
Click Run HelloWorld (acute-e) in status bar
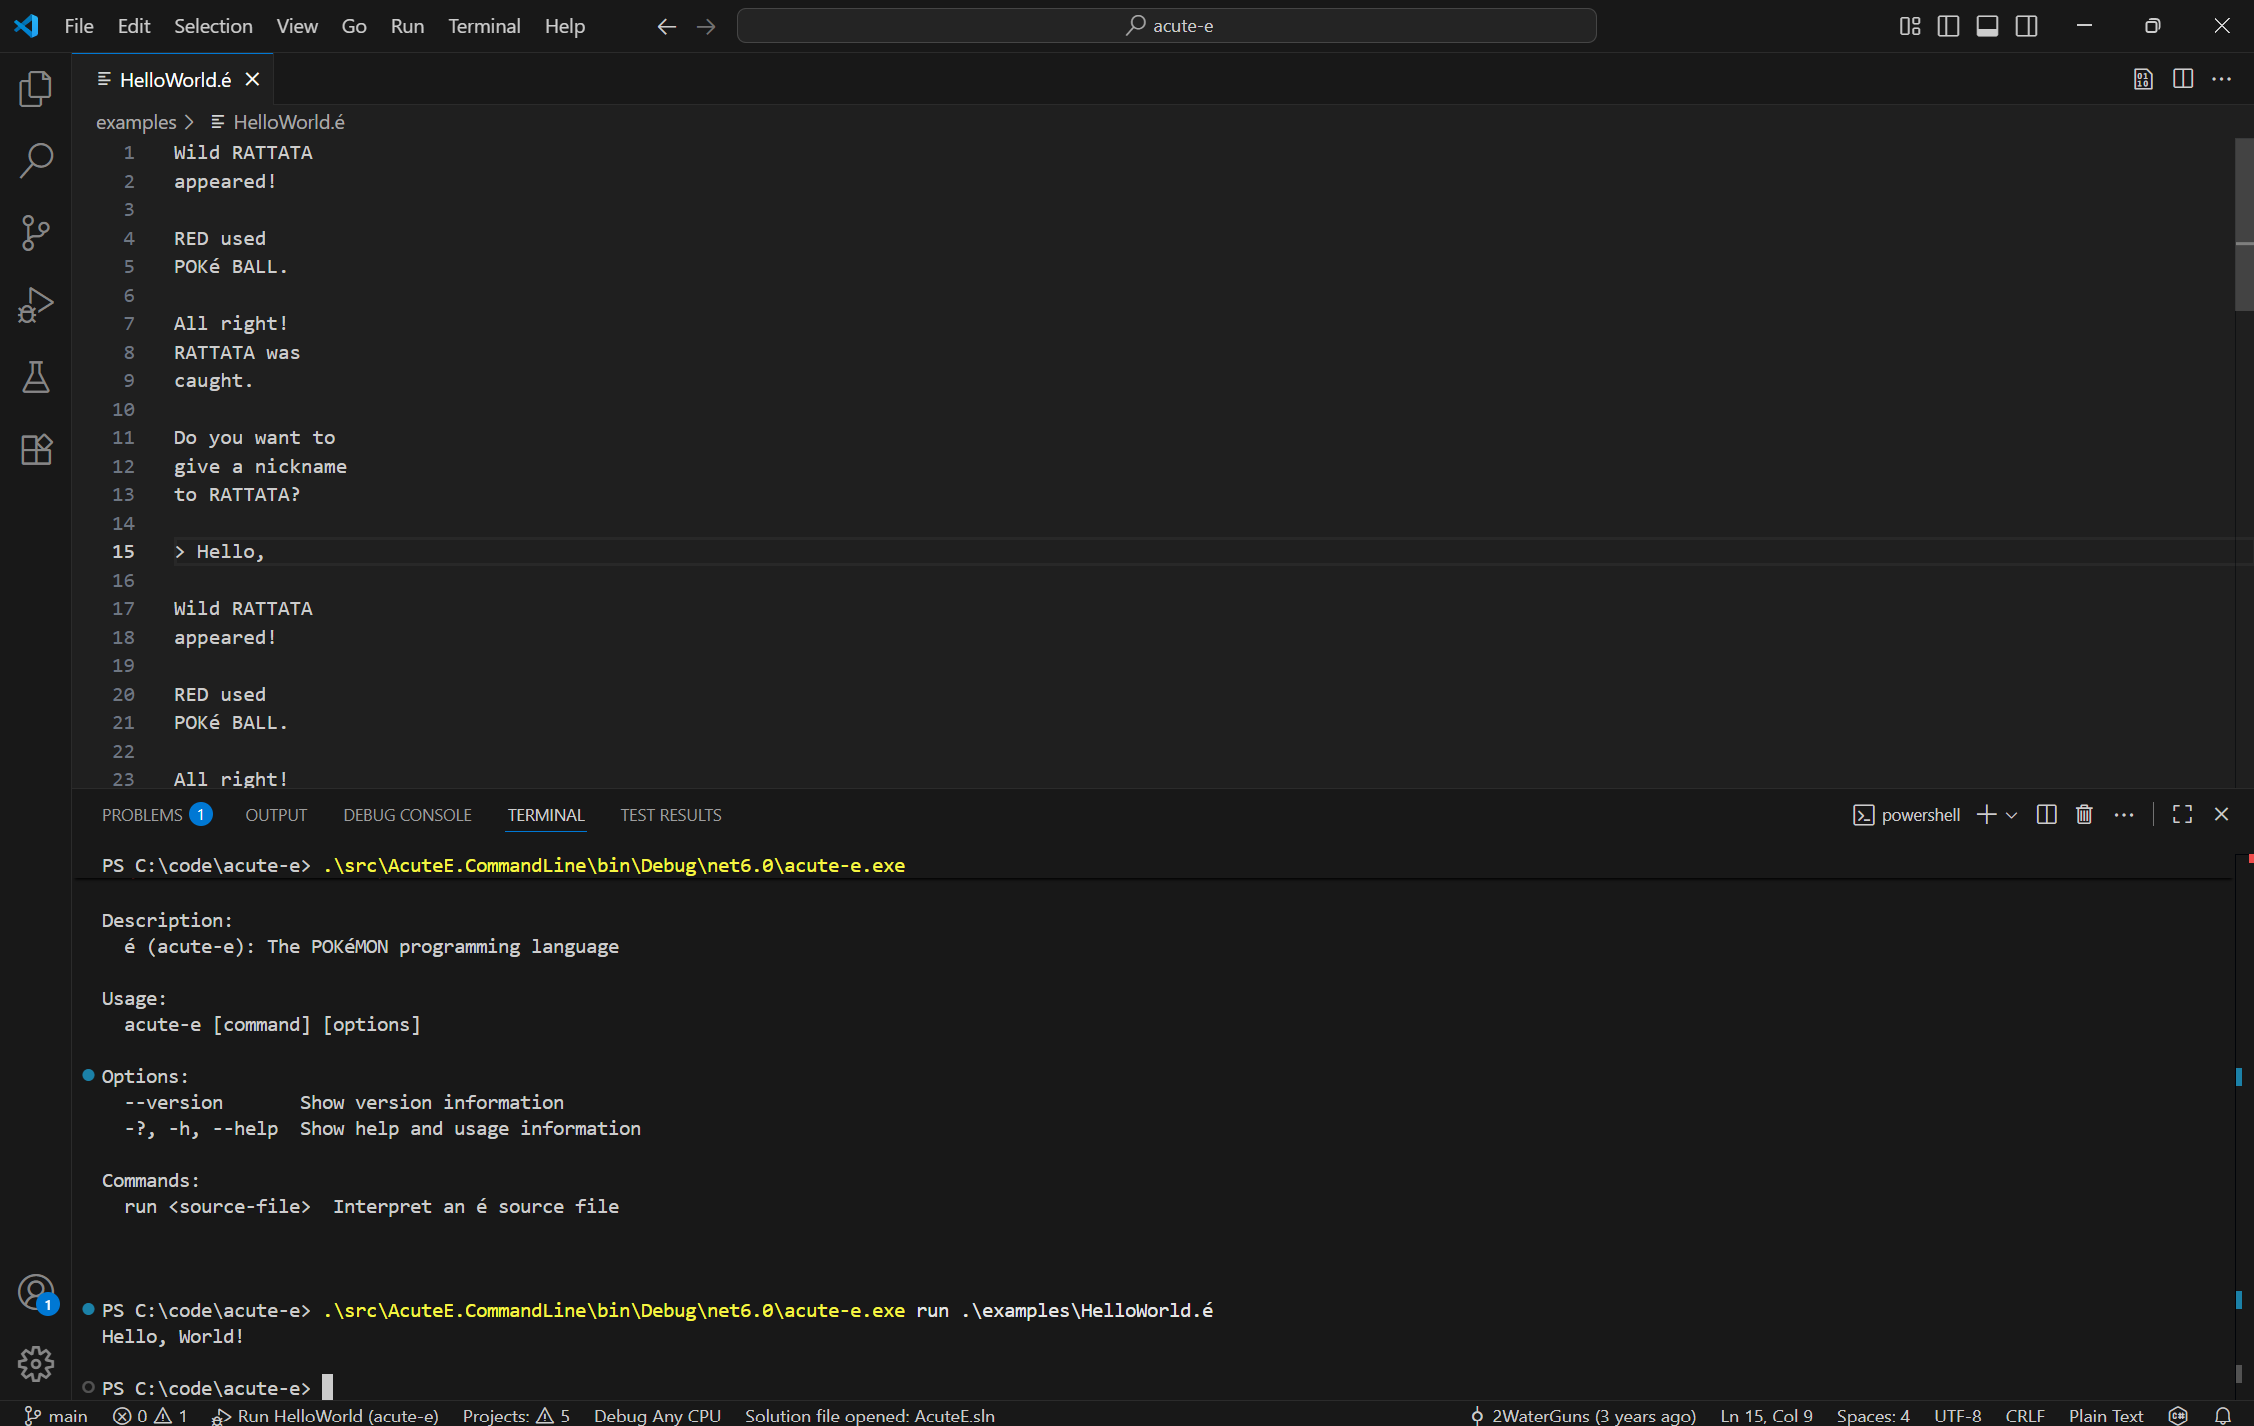coord(326,1415)
